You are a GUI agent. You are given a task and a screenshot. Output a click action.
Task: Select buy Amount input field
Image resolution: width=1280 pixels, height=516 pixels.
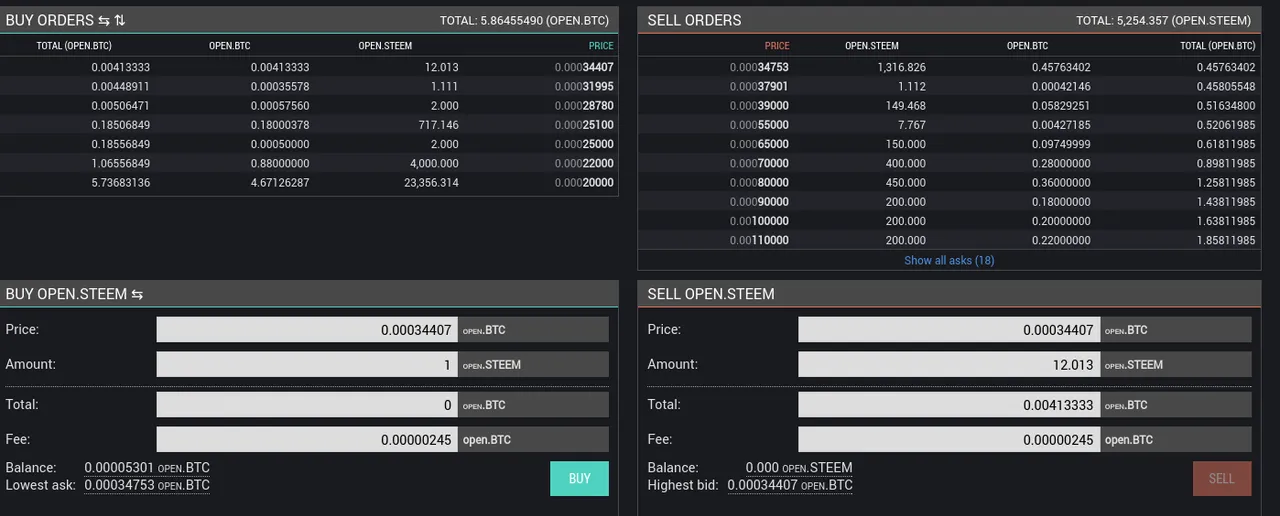pyautogui.click(x=307, y=365)
